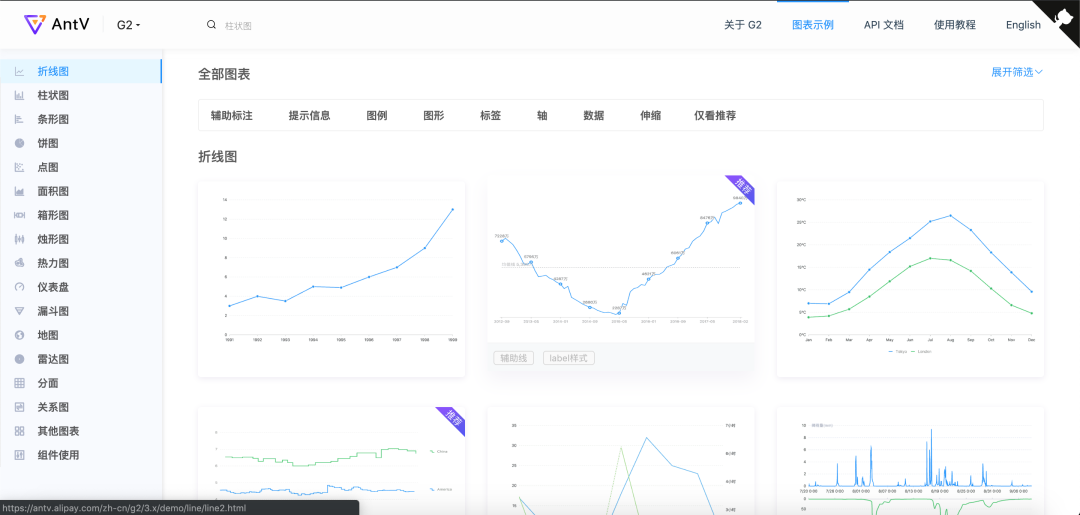
Task: Switch language to English
Action: tap(1023, 25)
